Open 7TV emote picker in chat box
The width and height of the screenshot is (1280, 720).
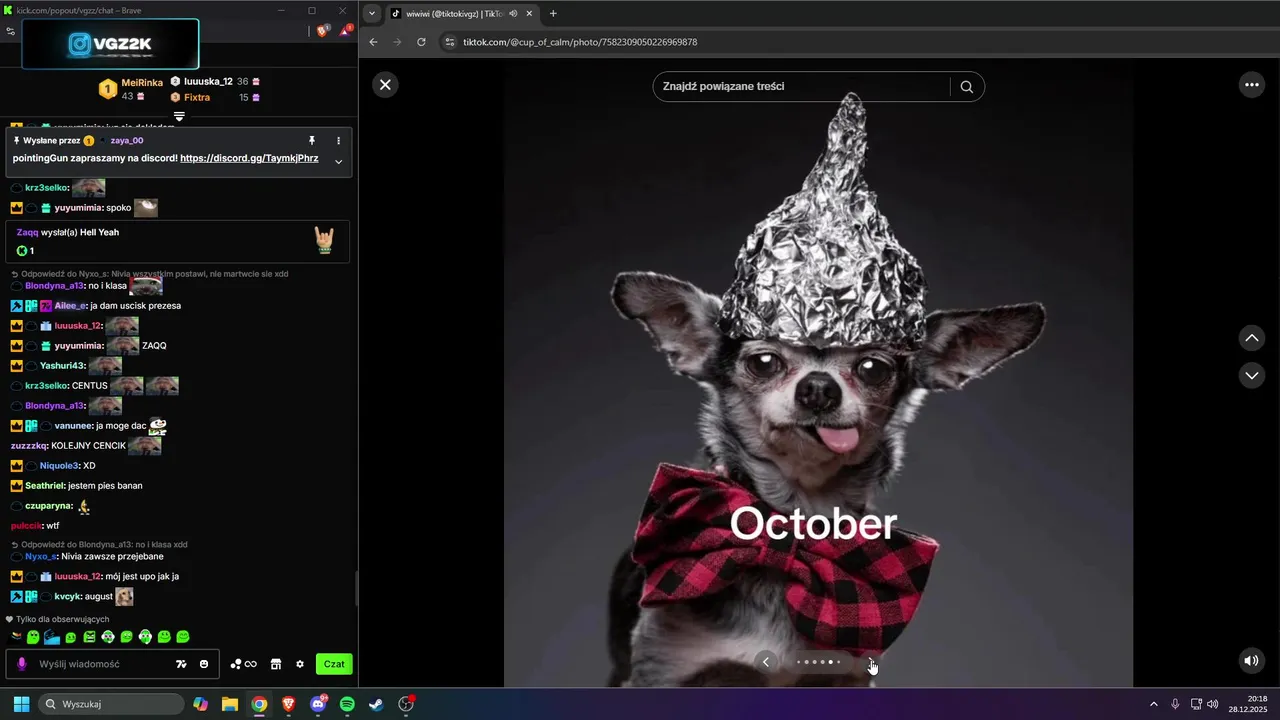click(x=181, y=664)
